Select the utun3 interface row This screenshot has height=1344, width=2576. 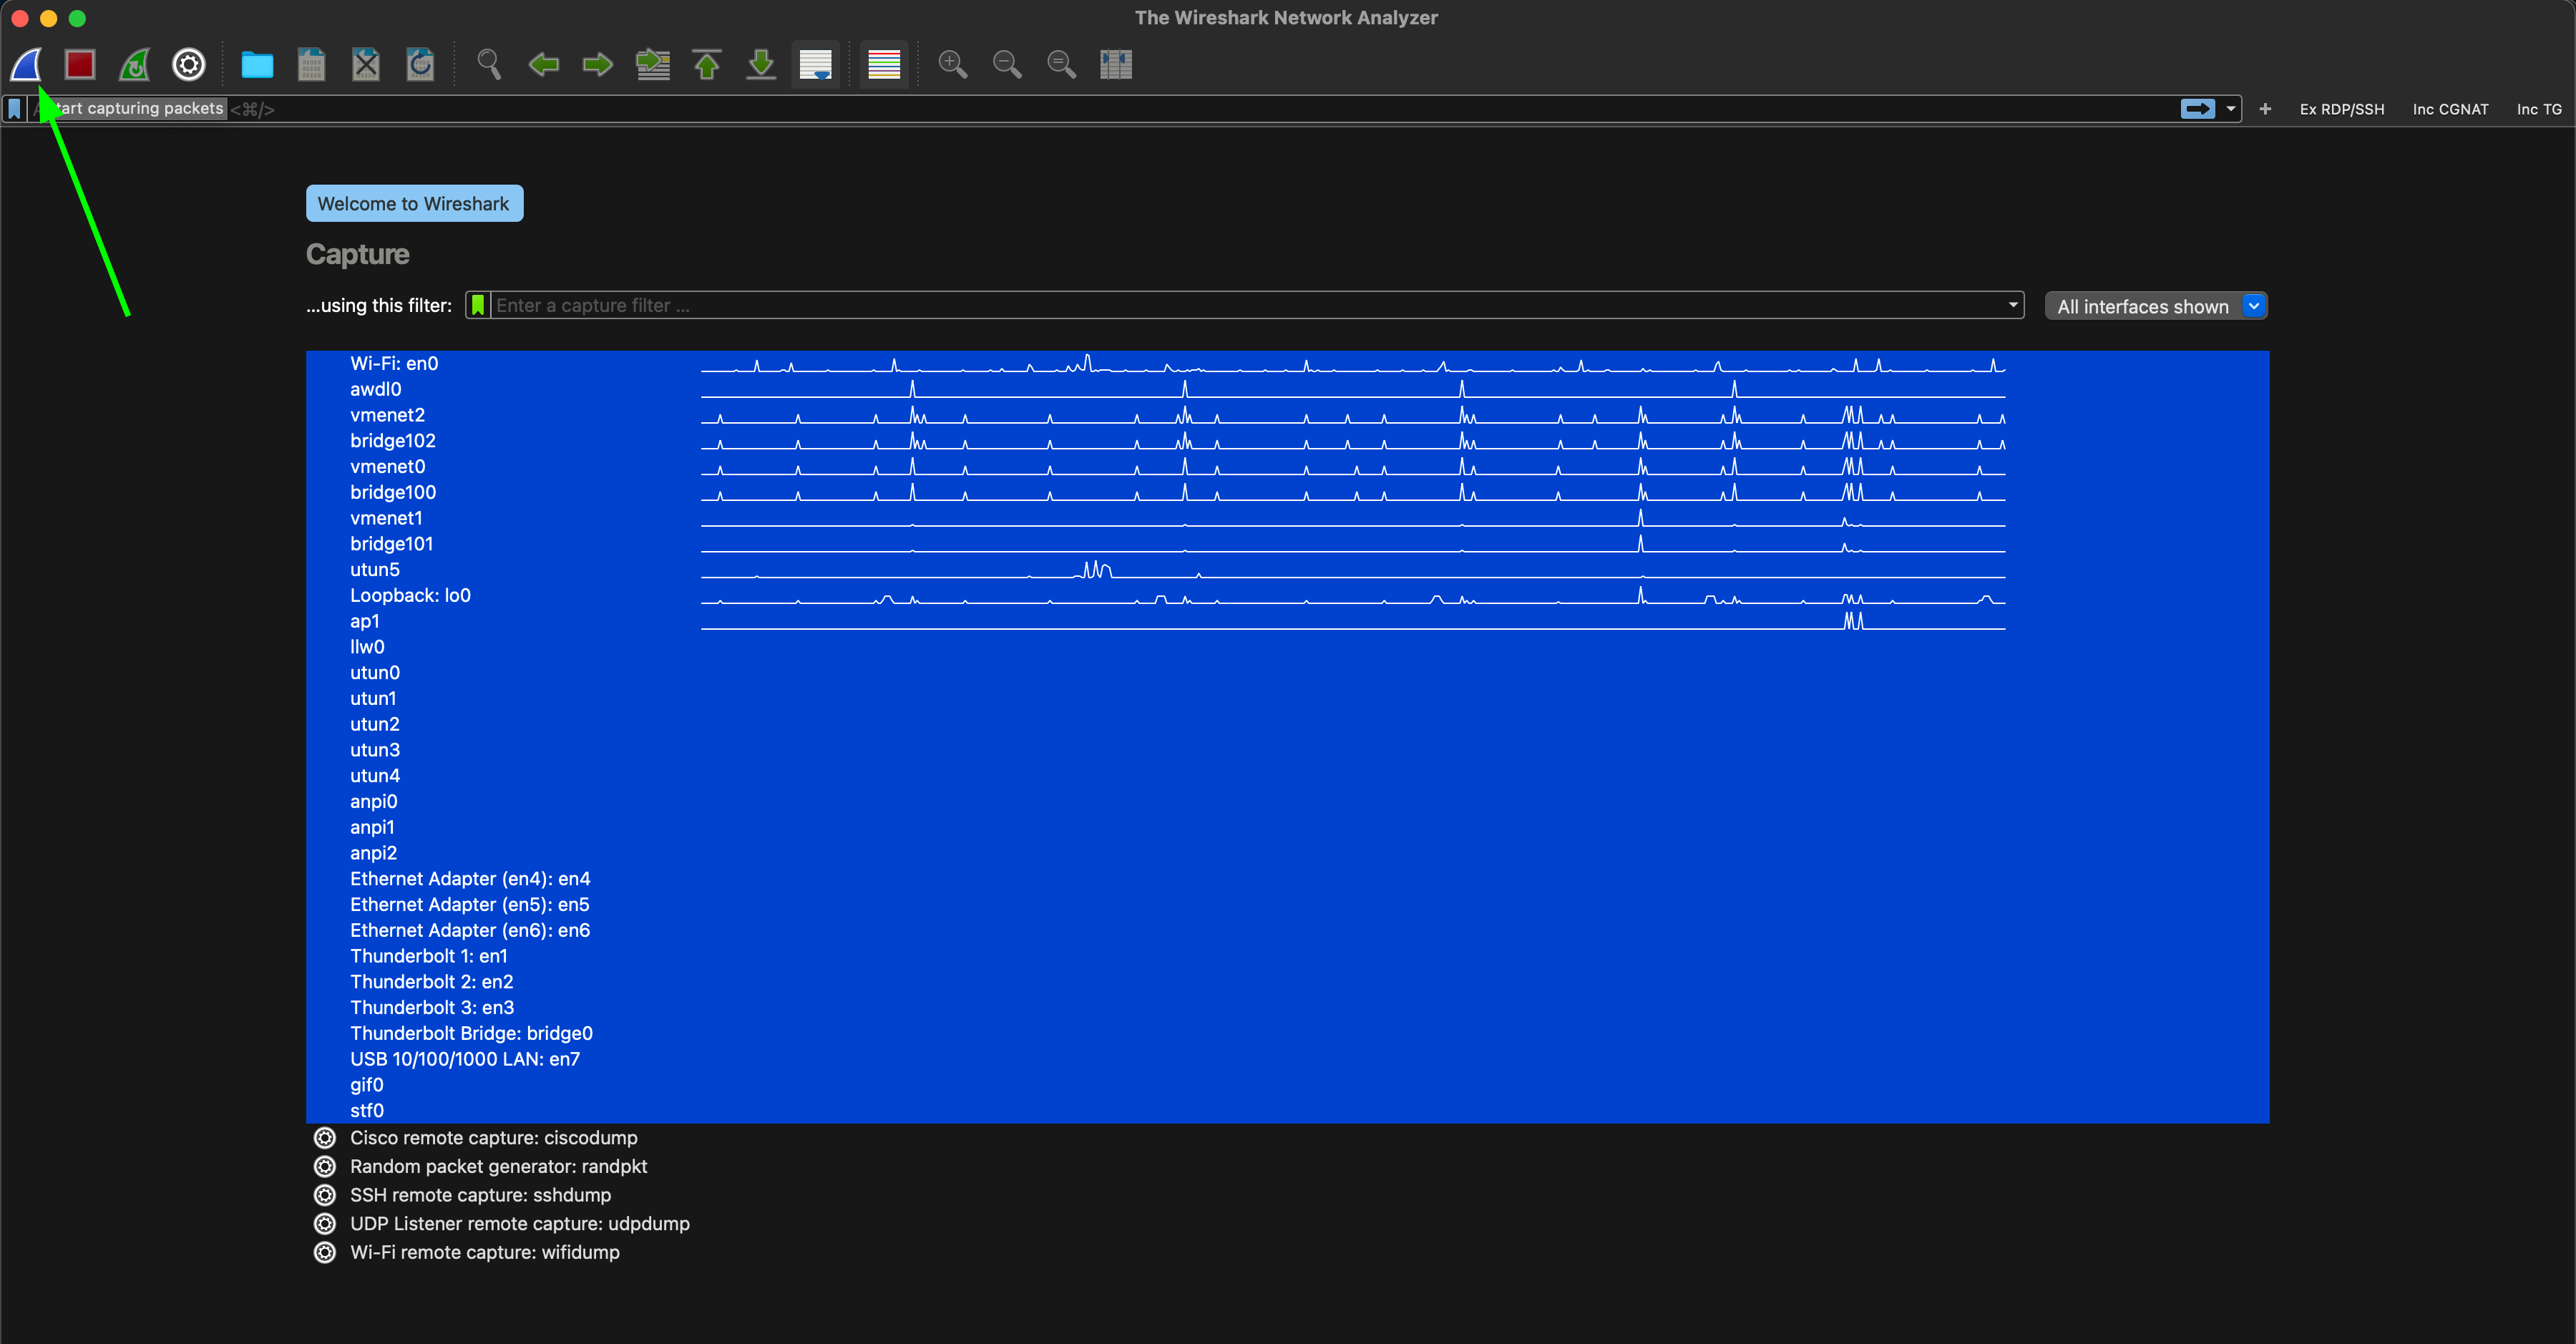1287,750
